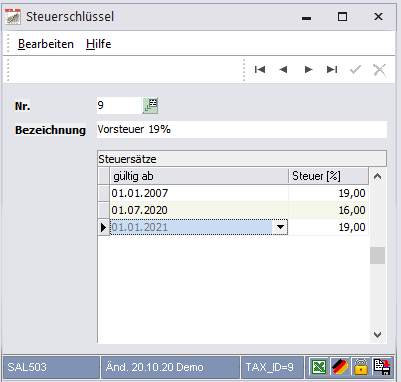Open the date dropdown for 01.01.2021
Viewport: 401px width, 382px height.
click(280, 227)
